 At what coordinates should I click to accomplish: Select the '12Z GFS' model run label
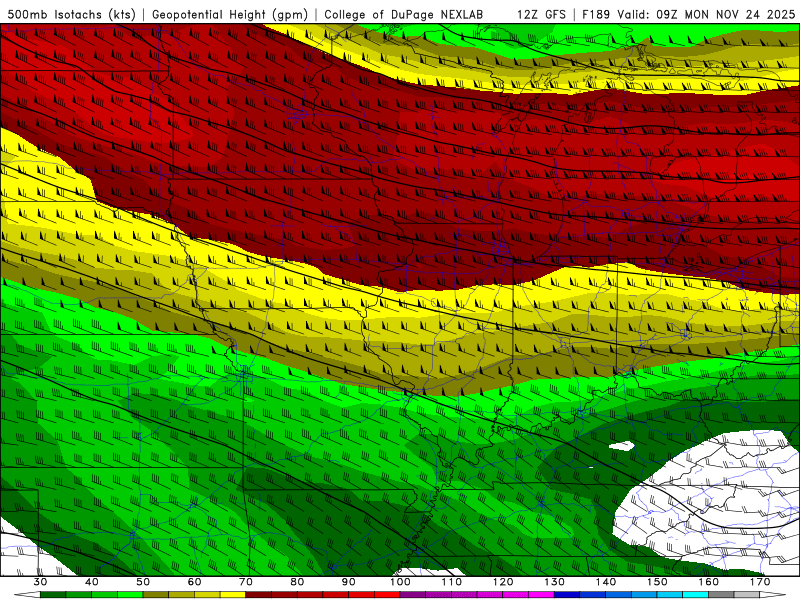click(541, 15)
